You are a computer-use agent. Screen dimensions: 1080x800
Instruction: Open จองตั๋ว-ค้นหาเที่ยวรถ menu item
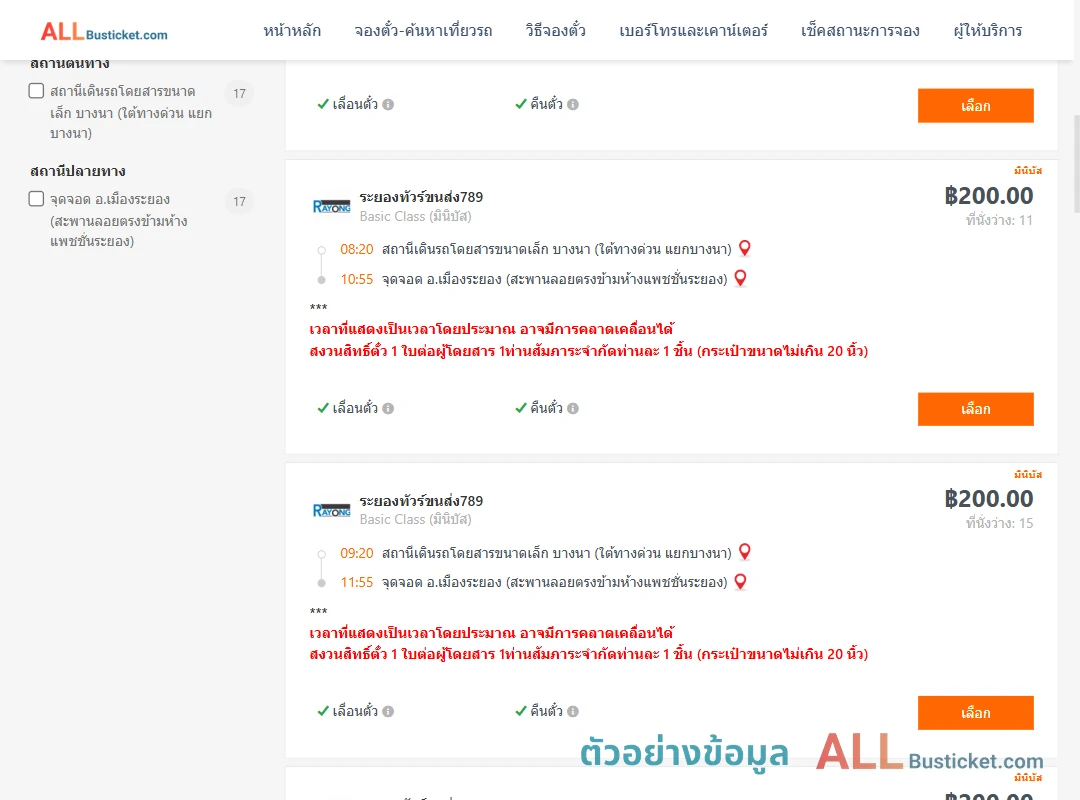(423, 31)
